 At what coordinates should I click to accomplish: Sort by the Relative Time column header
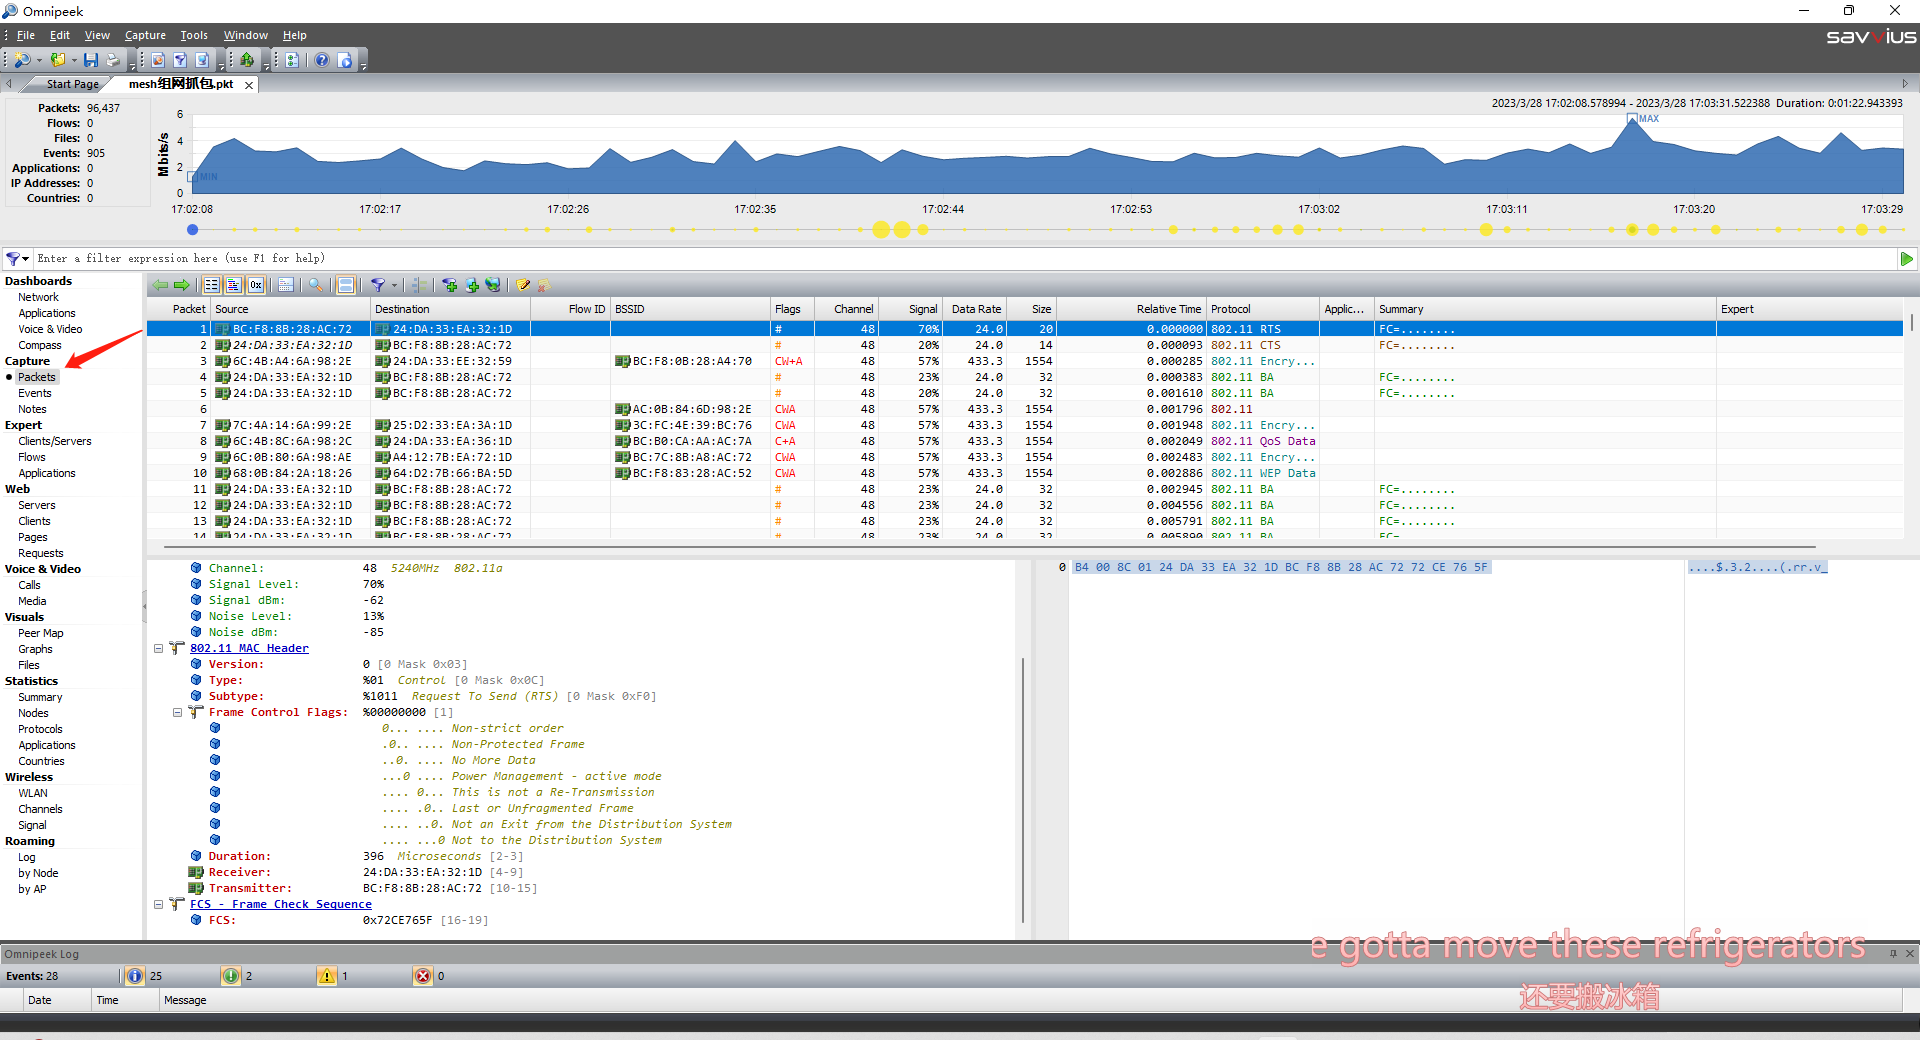(x=1131, y=309)
